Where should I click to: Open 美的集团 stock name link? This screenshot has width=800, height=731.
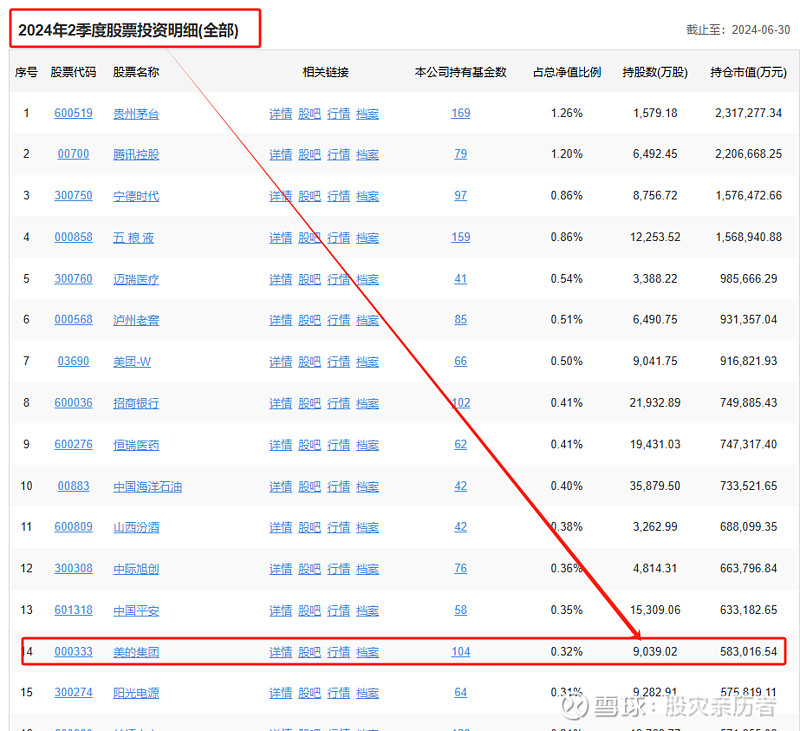pyautogui.click(x=136, y=652)
